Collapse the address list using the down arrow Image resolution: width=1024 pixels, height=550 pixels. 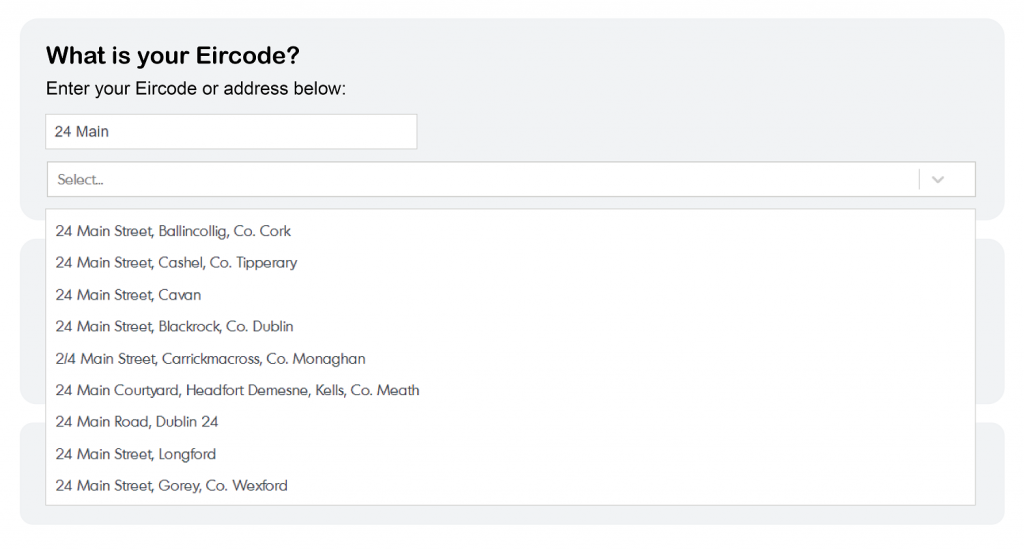click(x=937, y=180)
